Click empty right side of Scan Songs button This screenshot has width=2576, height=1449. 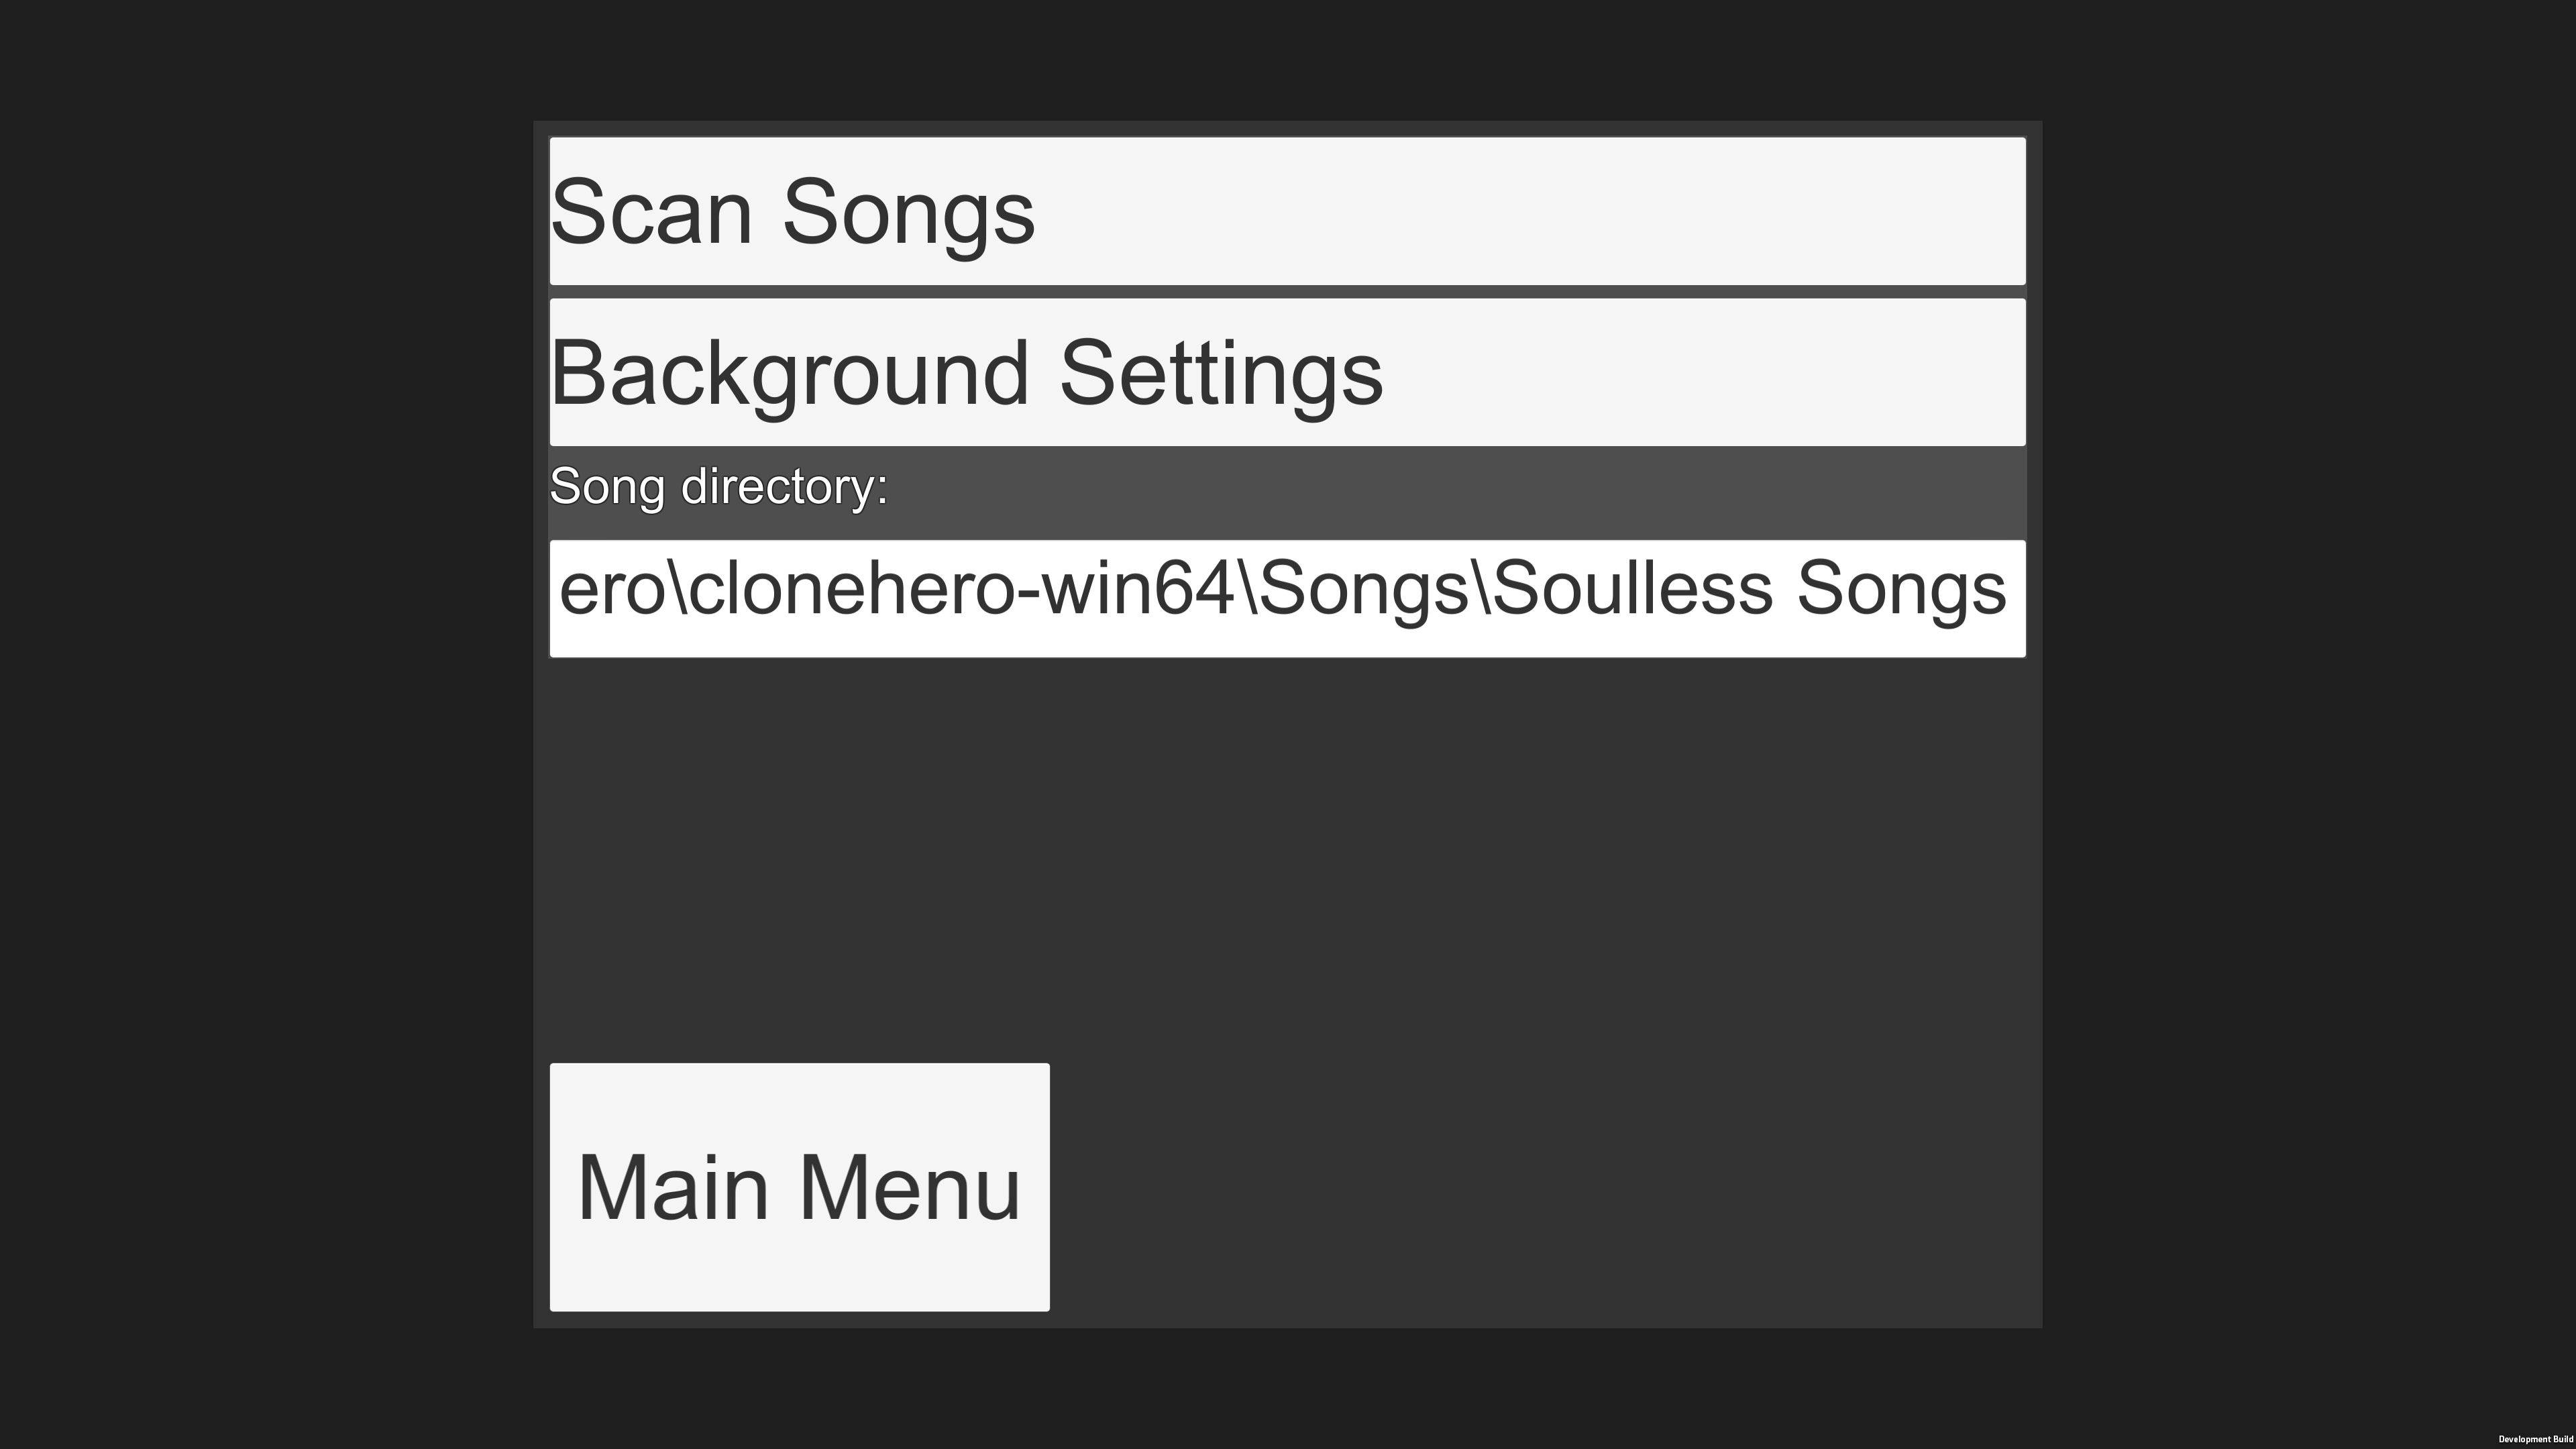[1600, 211]
